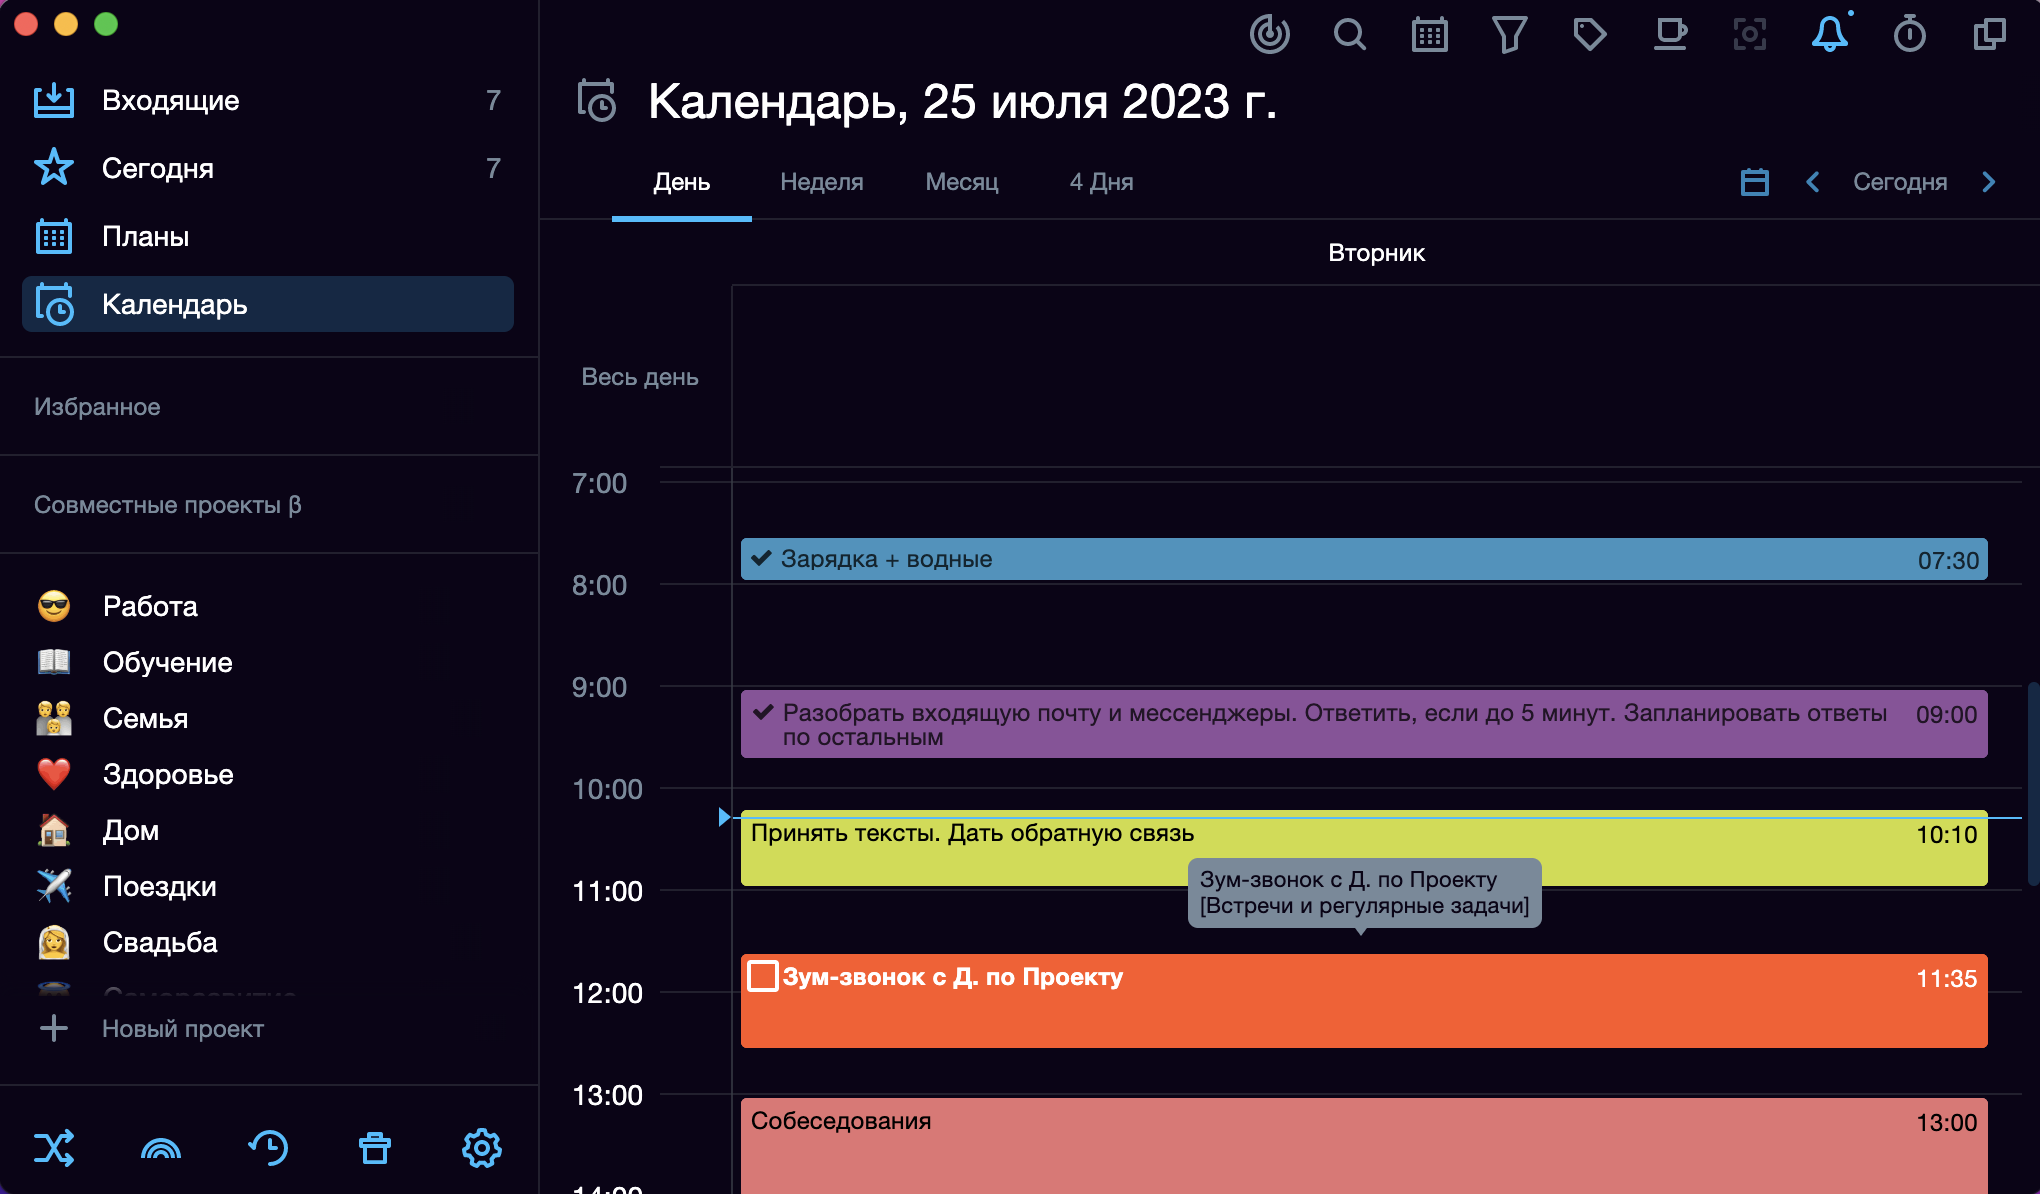This screenshot has width=2040, height=1194.
Task: Open notifications bell icon
Action: point(1830,34)
